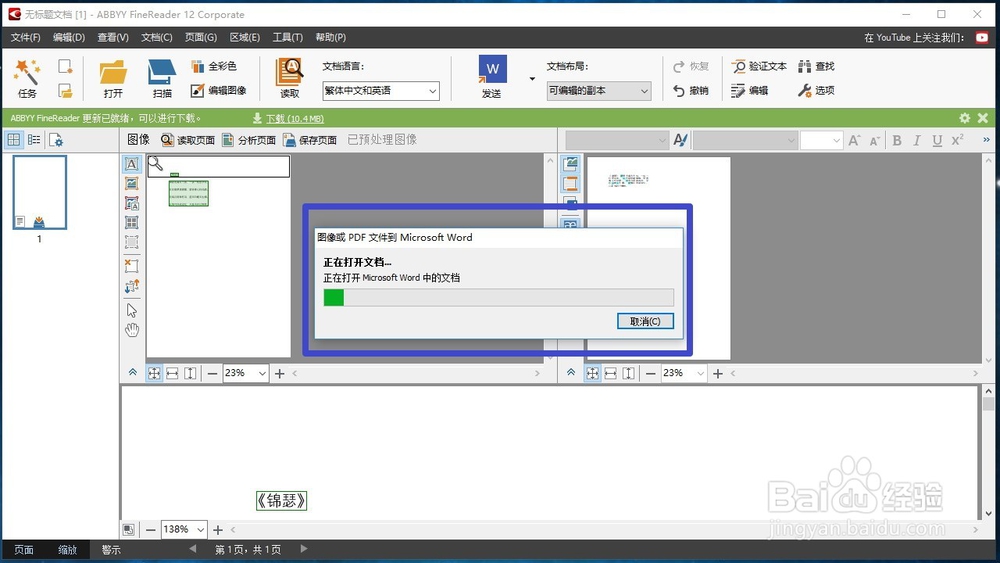This screenshot has width=1000, height=563.
Task: Toggle underline formatting
Action: click(937, 140)
